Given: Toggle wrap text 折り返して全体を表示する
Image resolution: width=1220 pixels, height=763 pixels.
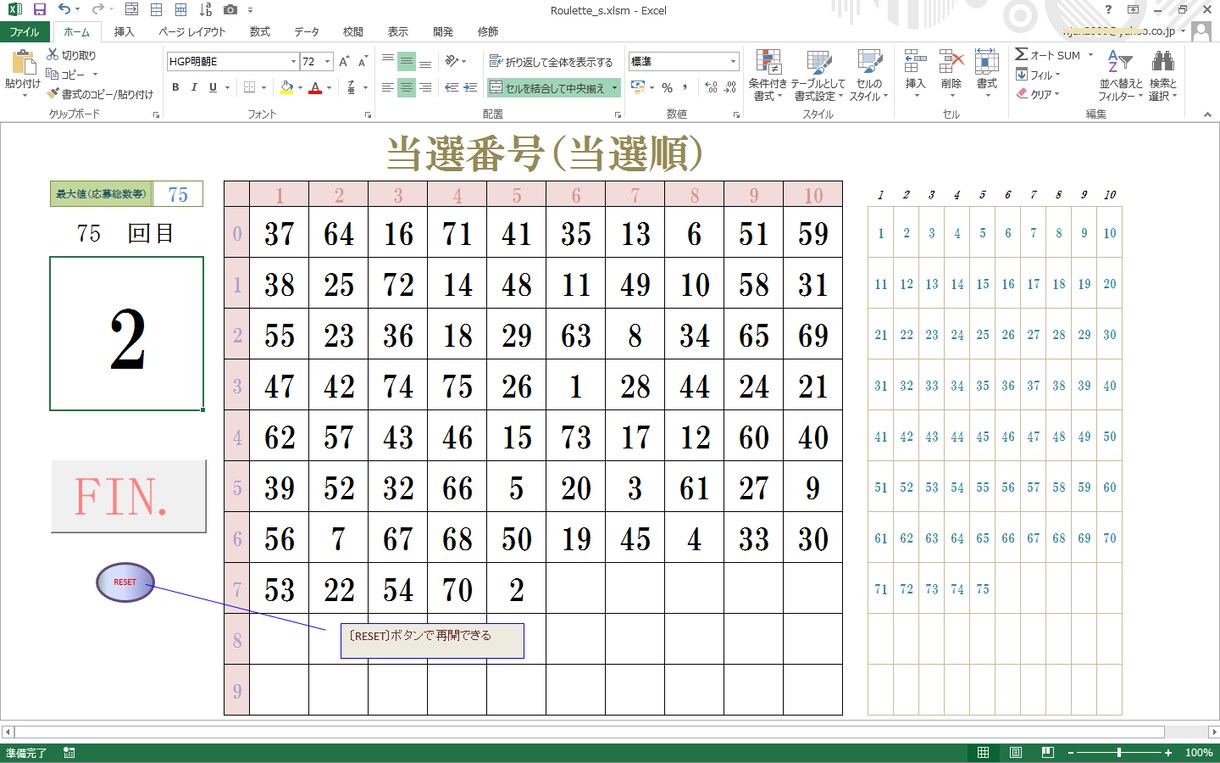Looking at the screenshot, I should [x=551, y=62].
